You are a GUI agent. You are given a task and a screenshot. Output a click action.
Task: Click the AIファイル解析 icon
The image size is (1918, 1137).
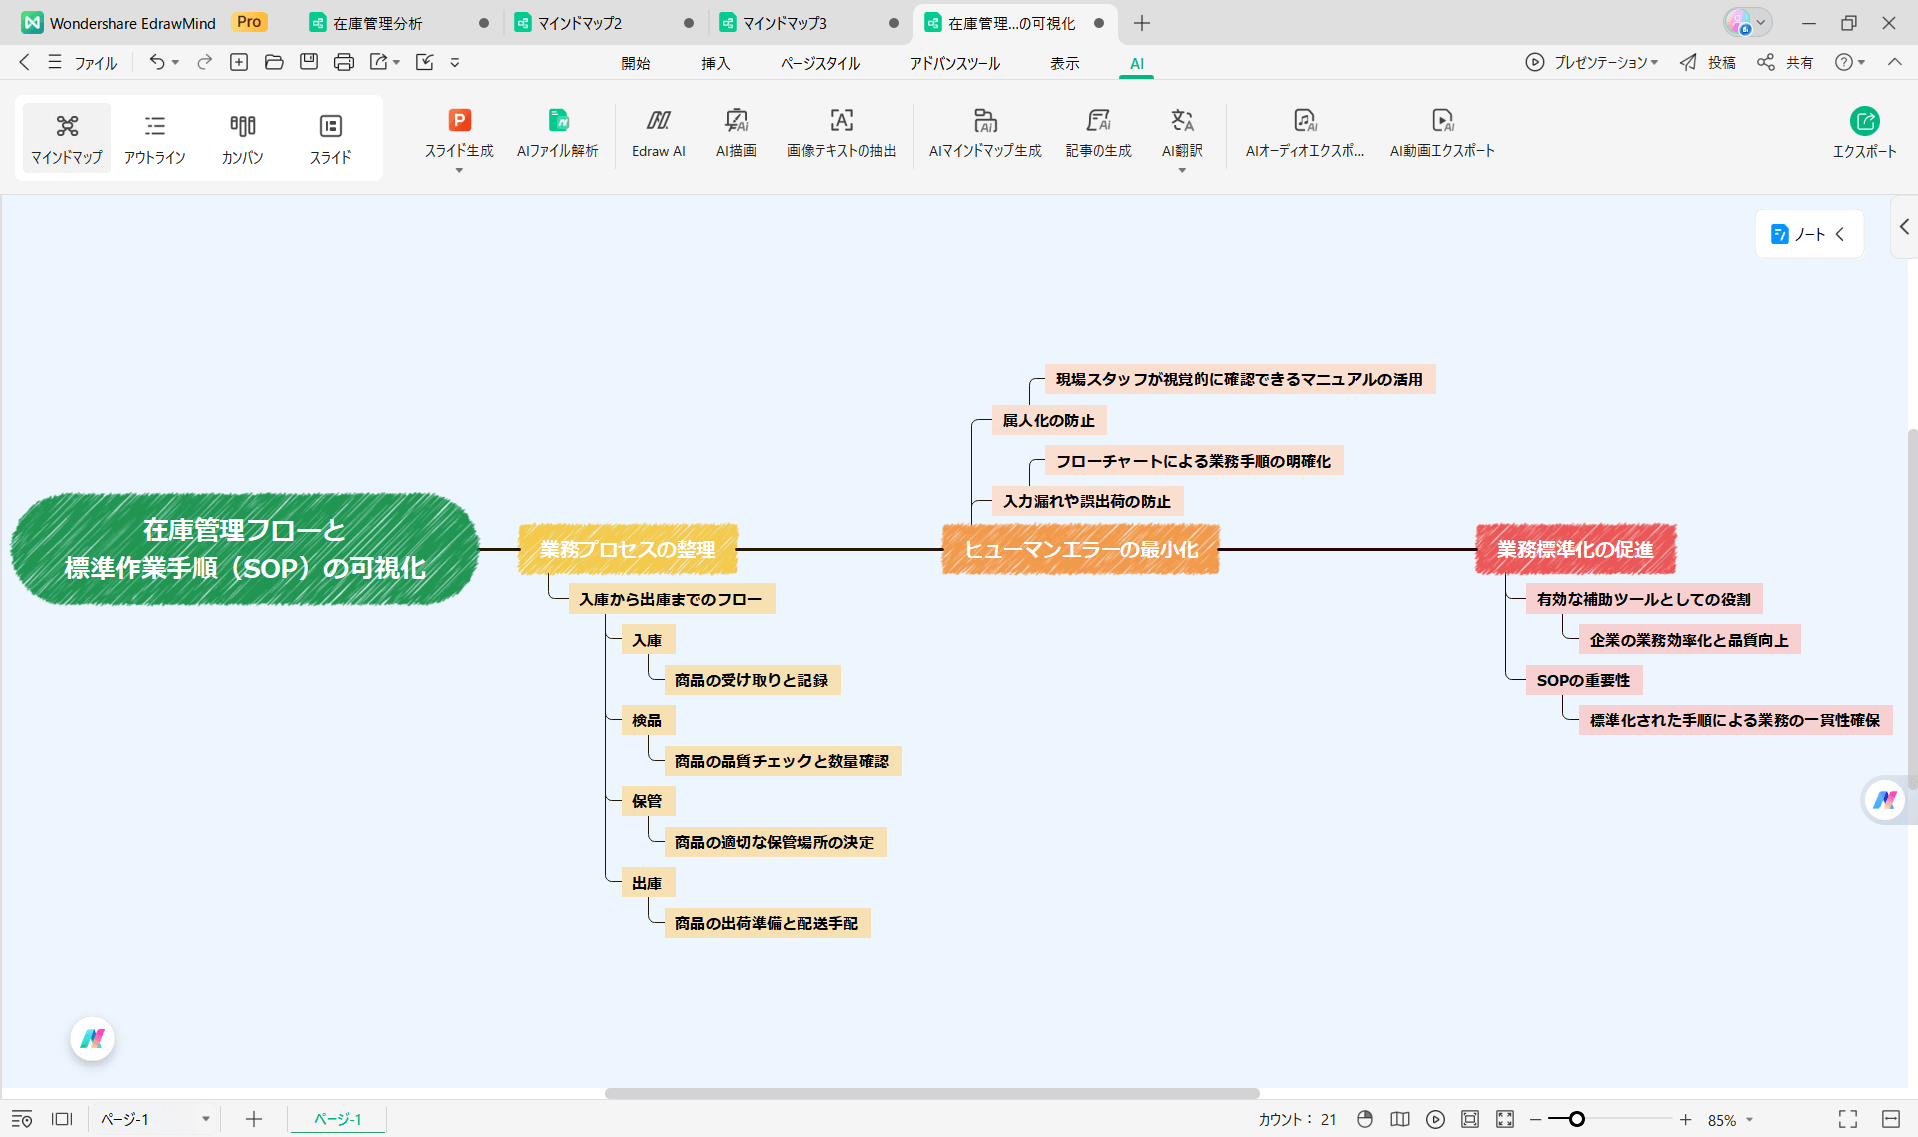[557, 122]
